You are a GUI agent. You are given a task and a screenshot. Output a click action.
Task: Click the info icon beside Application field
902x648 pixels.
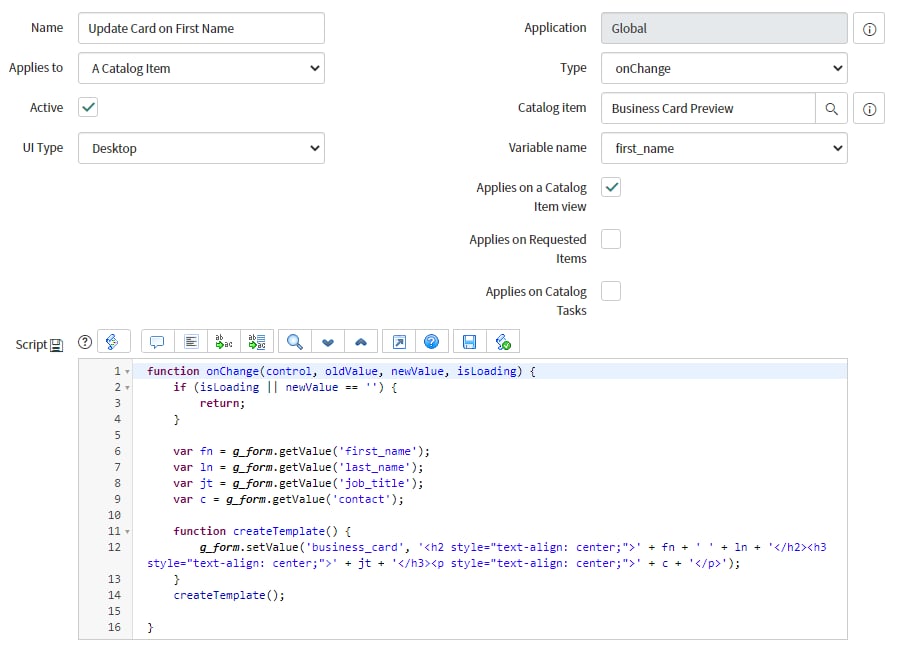868,29
